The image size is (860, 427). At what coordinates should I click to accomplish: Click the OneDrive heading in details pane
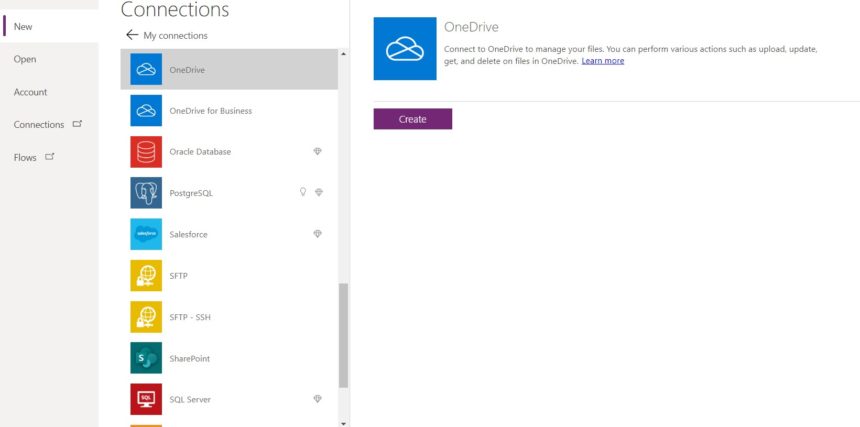point(471,27)
